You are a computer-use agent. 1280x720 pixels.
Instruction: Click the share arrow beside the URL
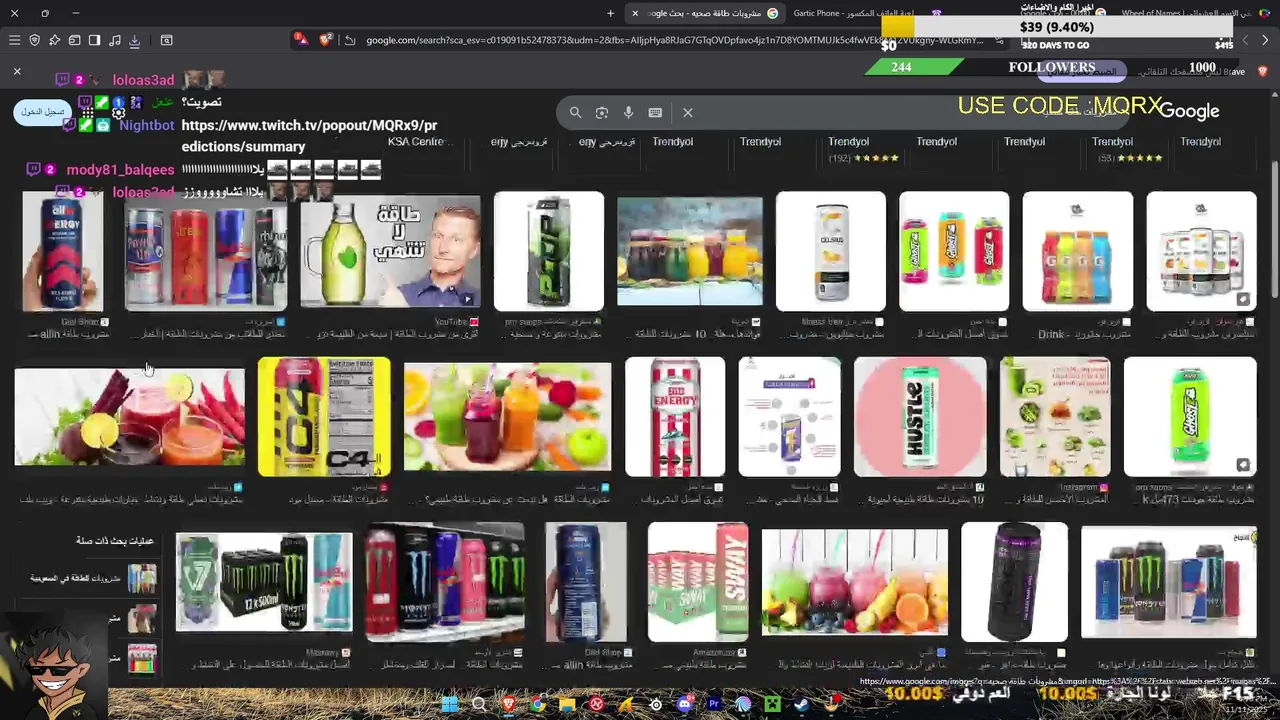coord(349,40)
